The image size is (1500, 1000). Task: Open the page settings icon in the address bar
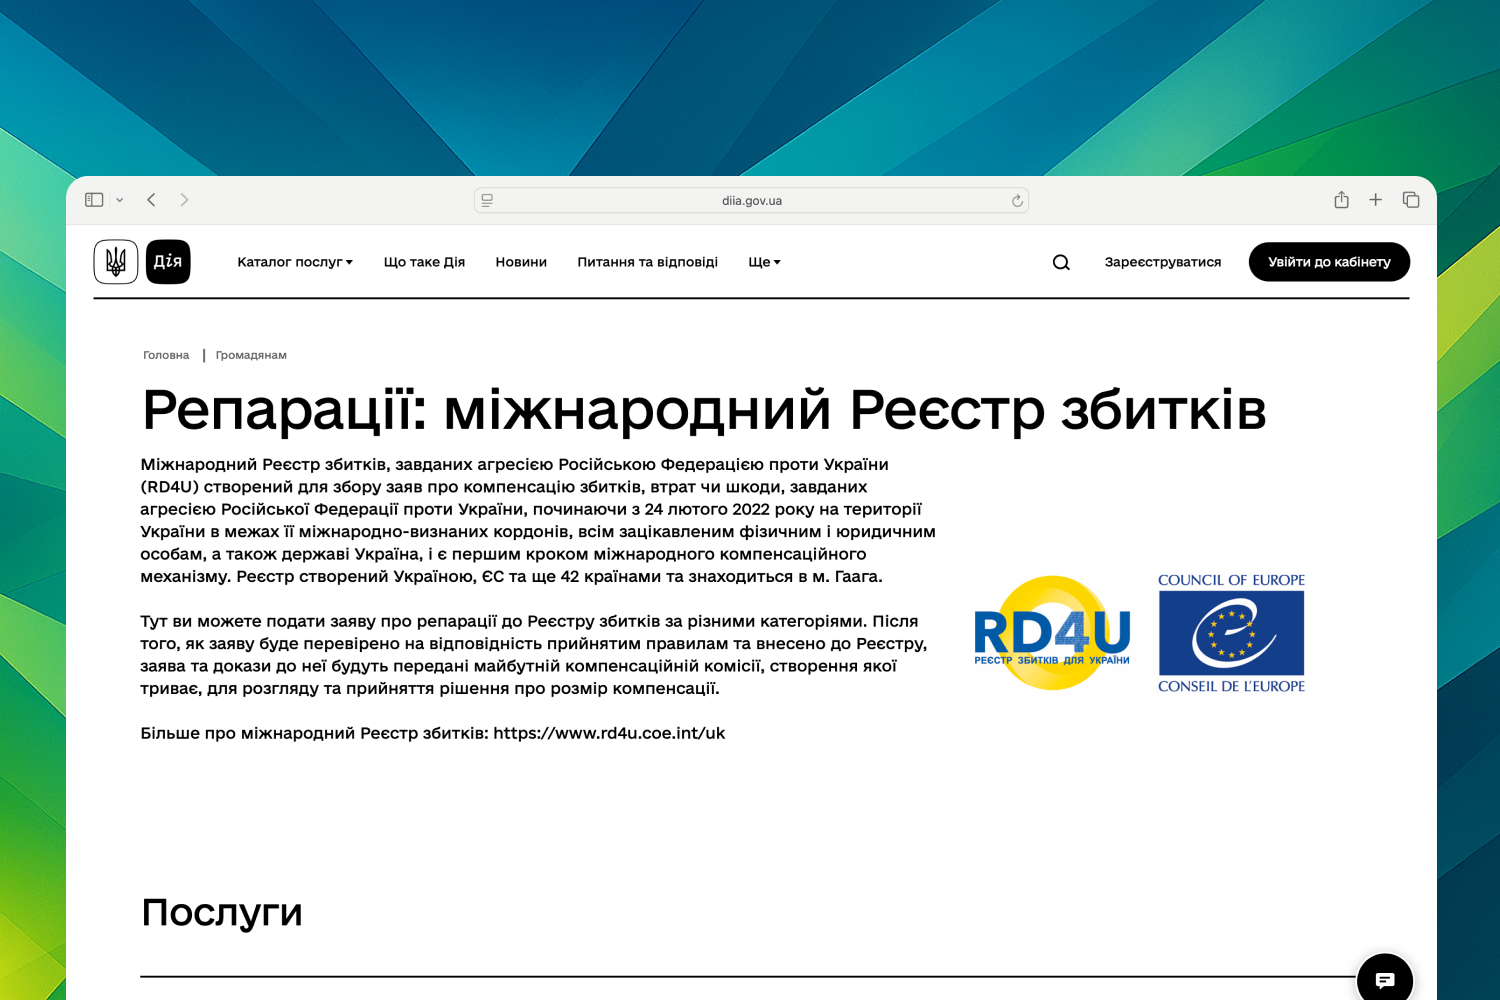487,200
